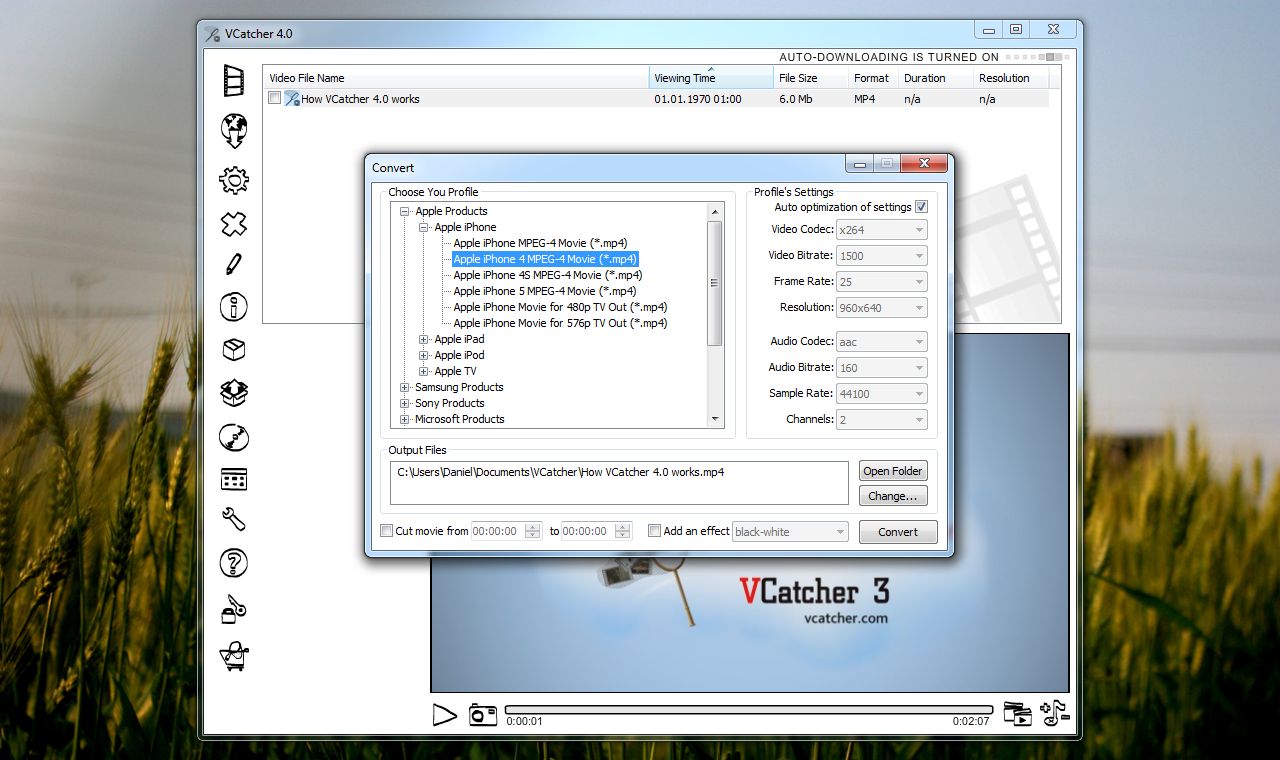
Task: Click the disc icon in sidebar
Action: click(234, 437)
